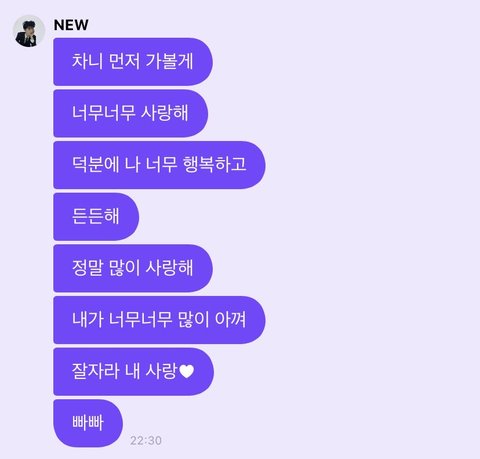Click the word 행복하고 in the third message
480x459 pixels.
click(215, 165)
